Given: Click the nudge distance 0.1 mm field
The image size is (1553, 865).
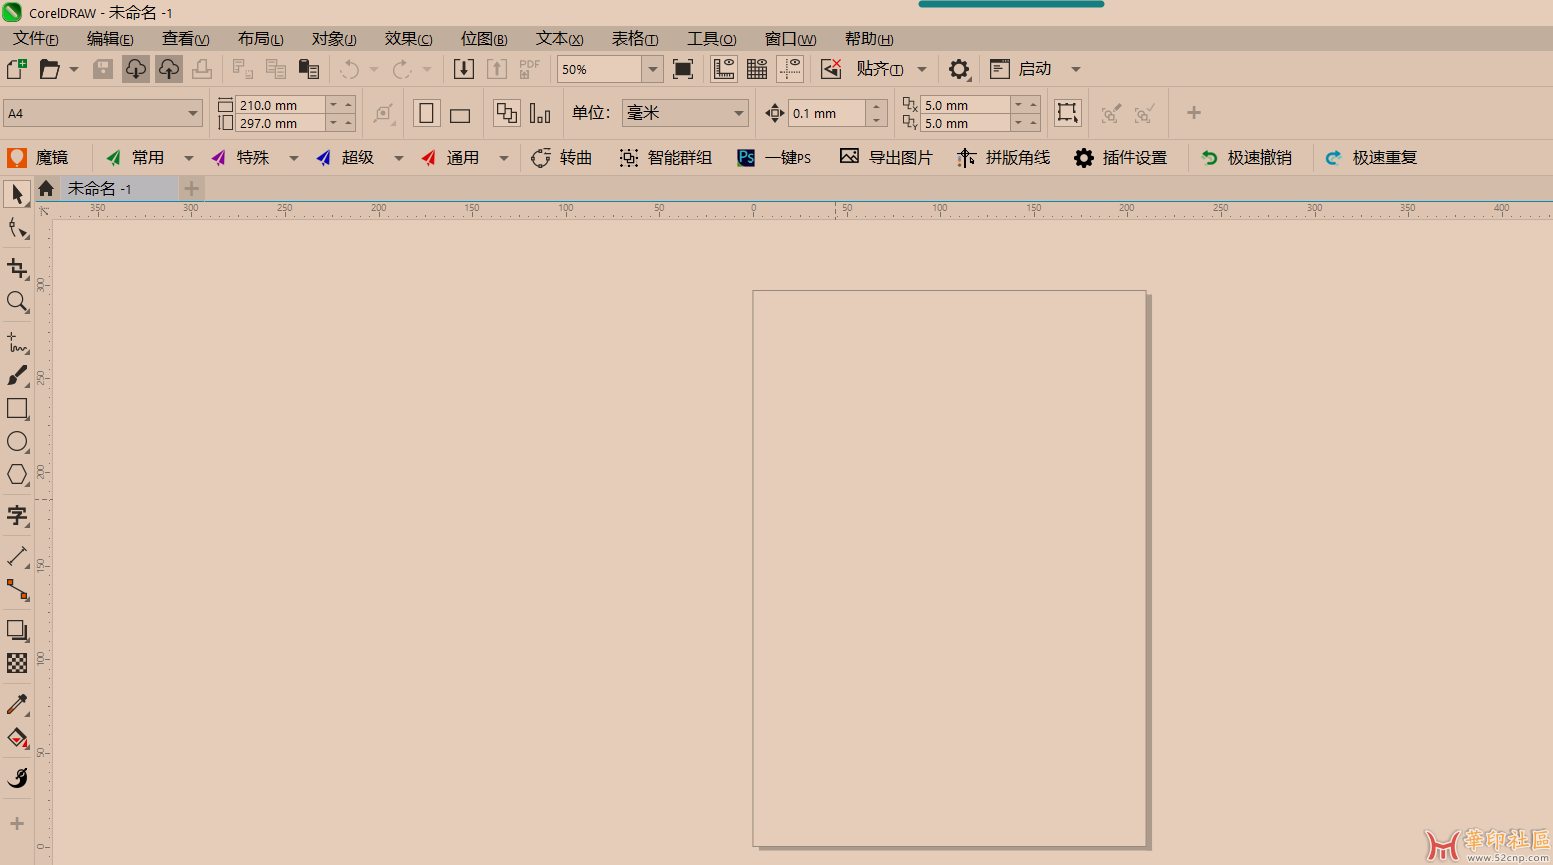Looking at the screenshot, I should click(x=827, y=113).
